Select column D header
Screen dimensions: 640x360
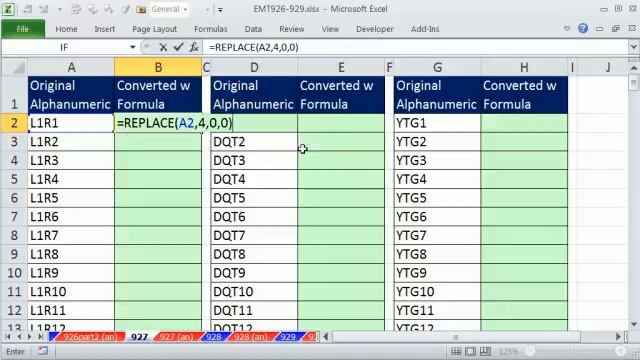pyautogui.click(x=254, y=67)
